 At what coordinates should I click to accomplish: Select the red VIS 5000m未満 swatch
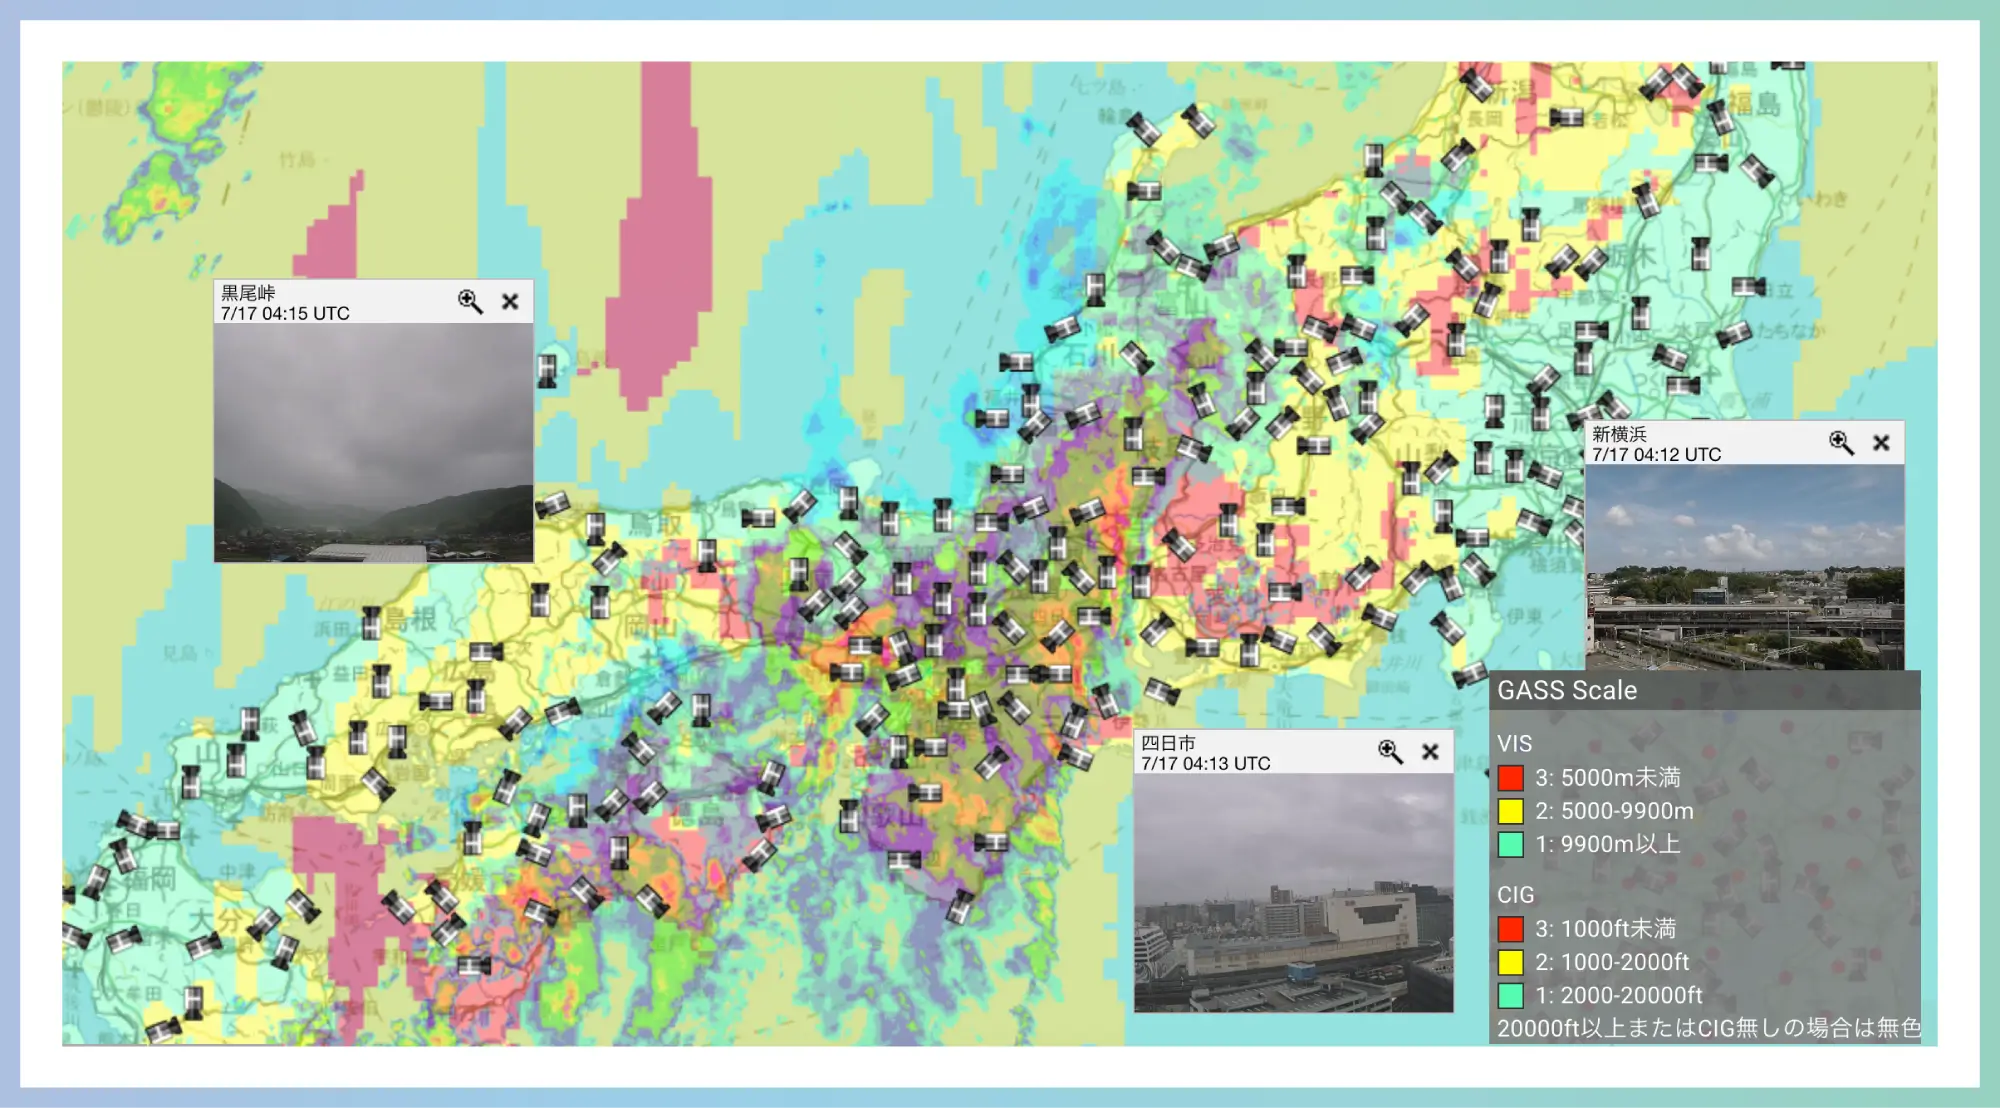point(1510,777)
